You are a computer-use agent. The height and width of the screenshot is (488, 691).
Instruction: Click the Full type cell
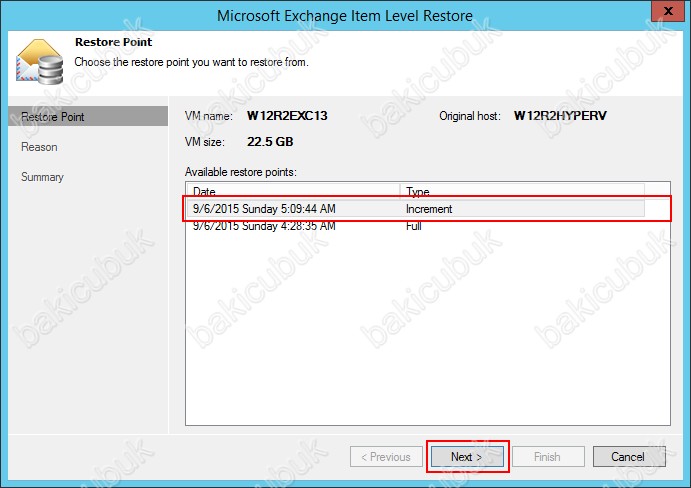[x=413, y=226]
